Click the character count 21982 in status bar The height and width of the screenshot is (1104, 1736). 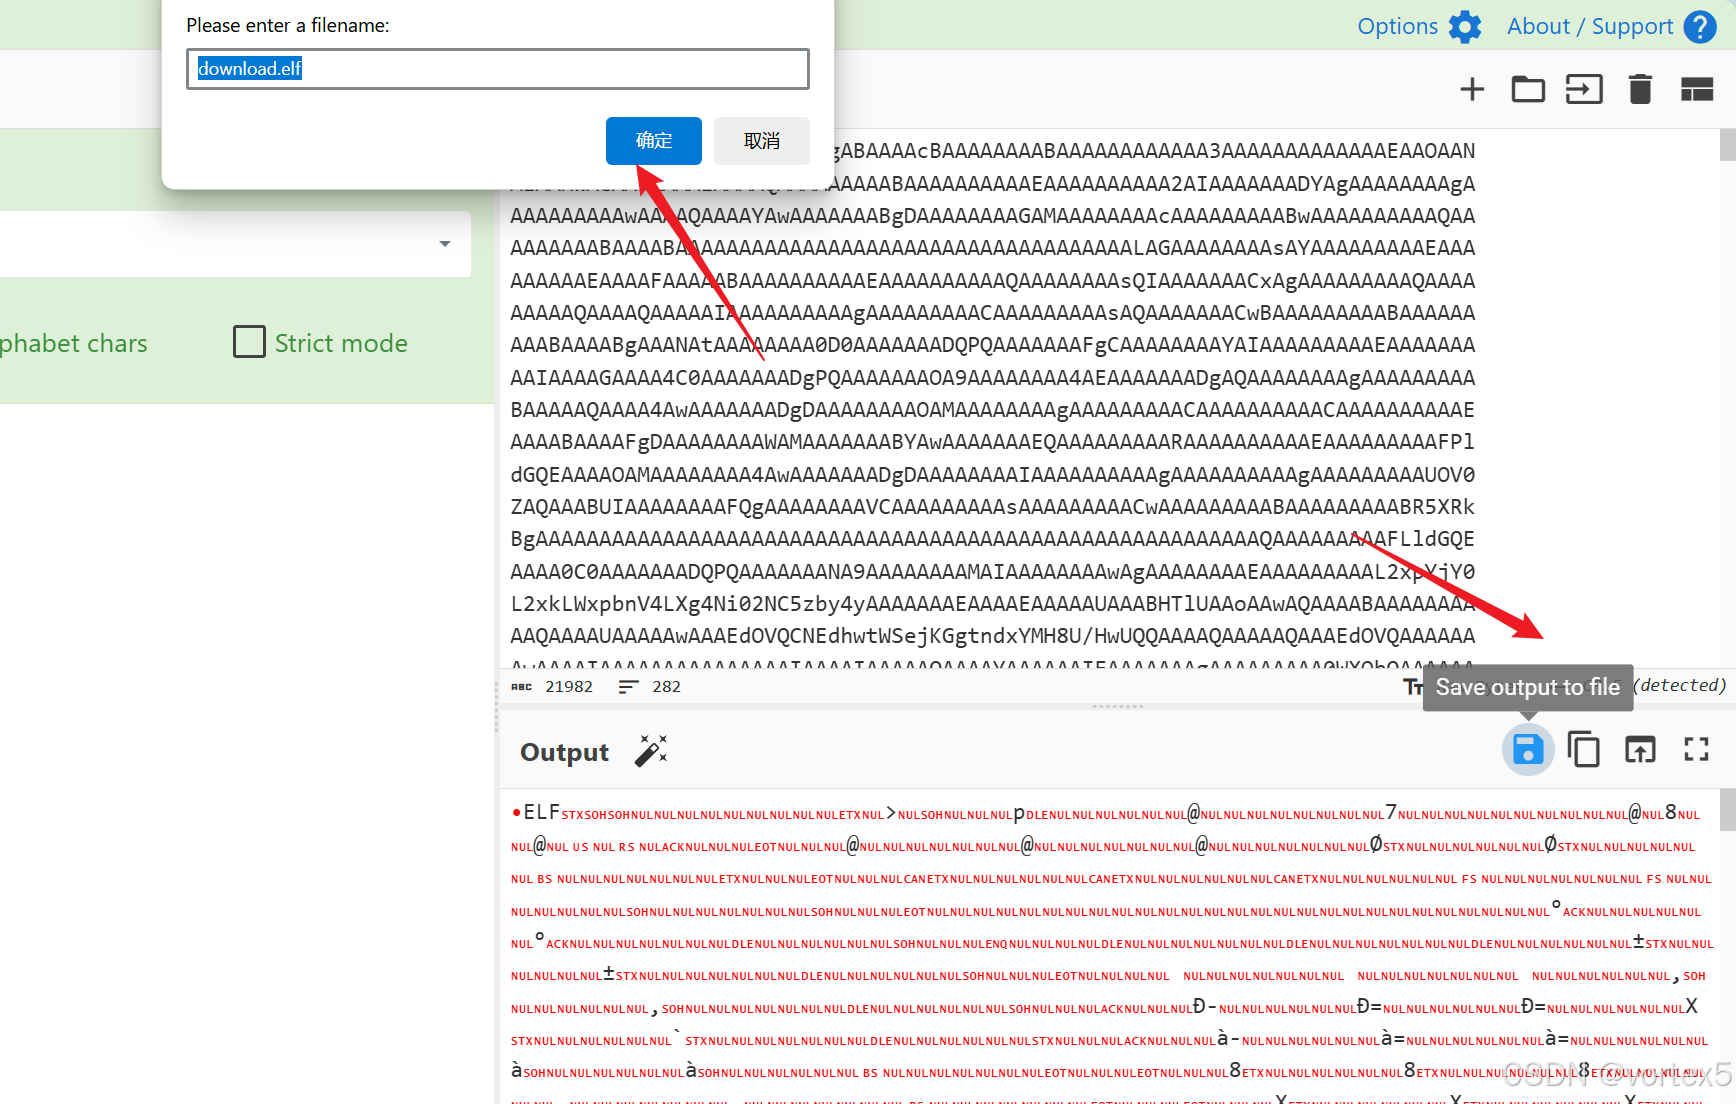pos(569,687)
